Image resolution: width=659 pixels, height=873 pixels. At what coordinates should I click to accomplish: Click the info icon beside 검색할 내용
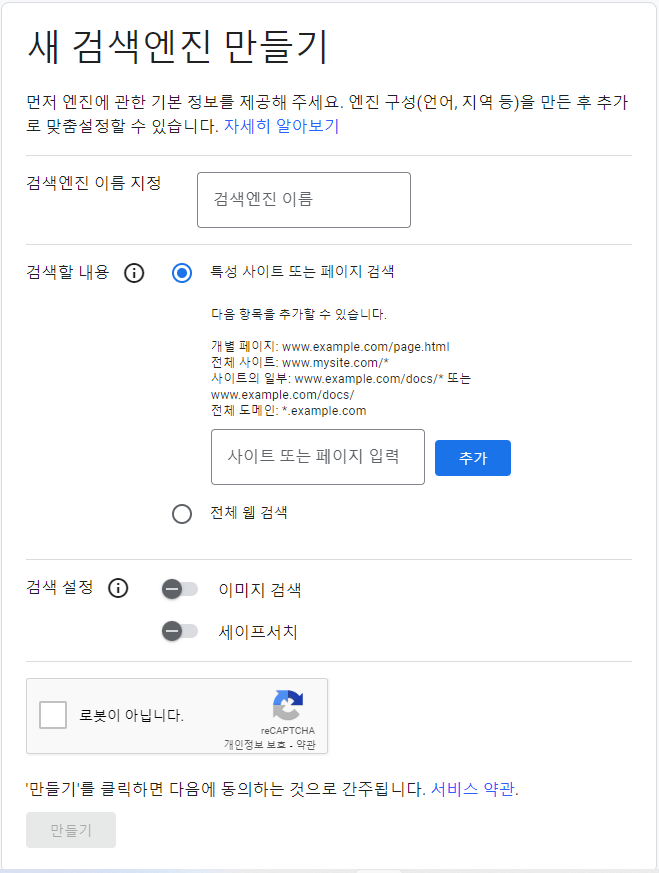point(134,273)
